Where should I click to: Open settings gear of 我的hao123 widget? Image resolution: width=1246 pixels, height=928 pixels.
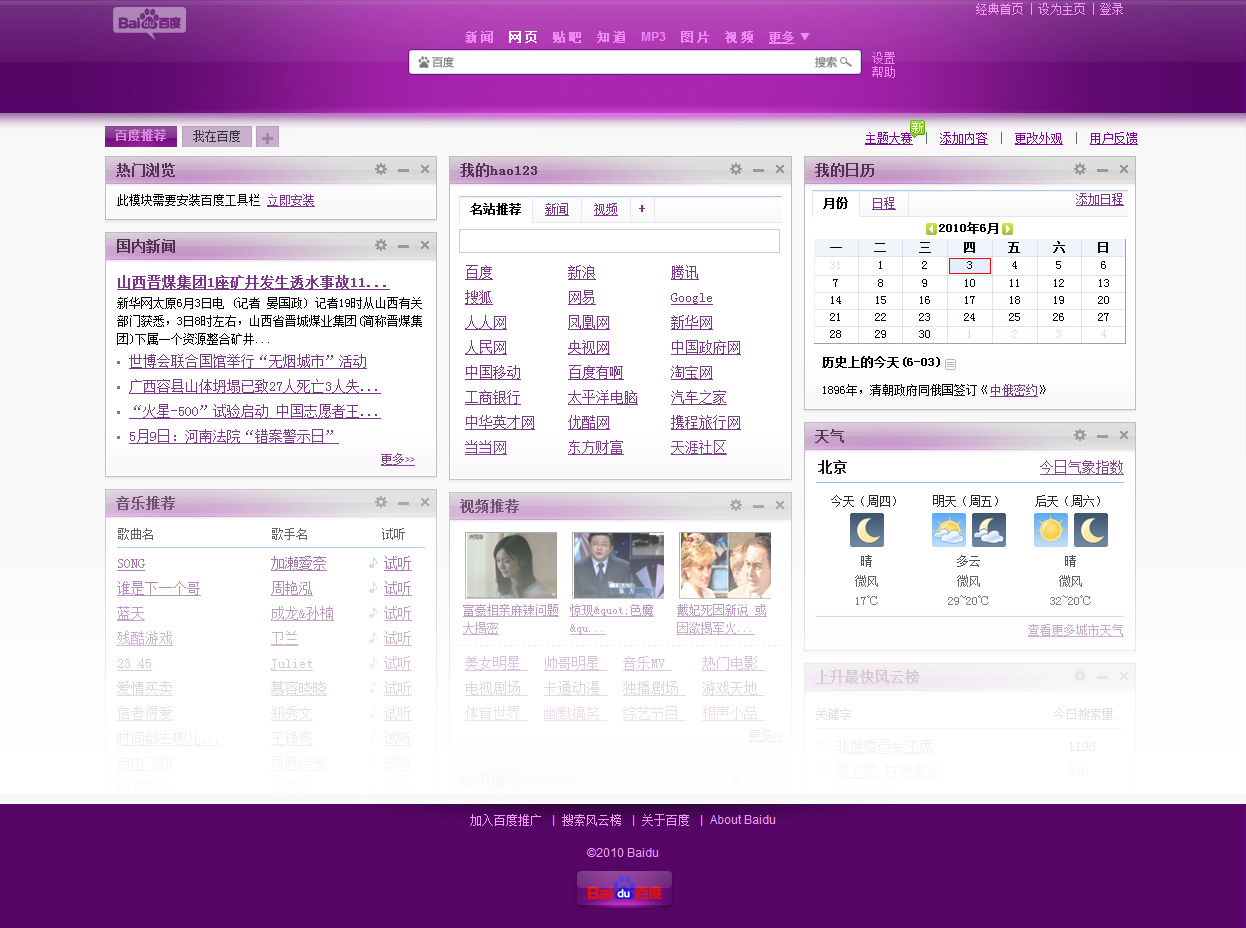tap(736, 170)
